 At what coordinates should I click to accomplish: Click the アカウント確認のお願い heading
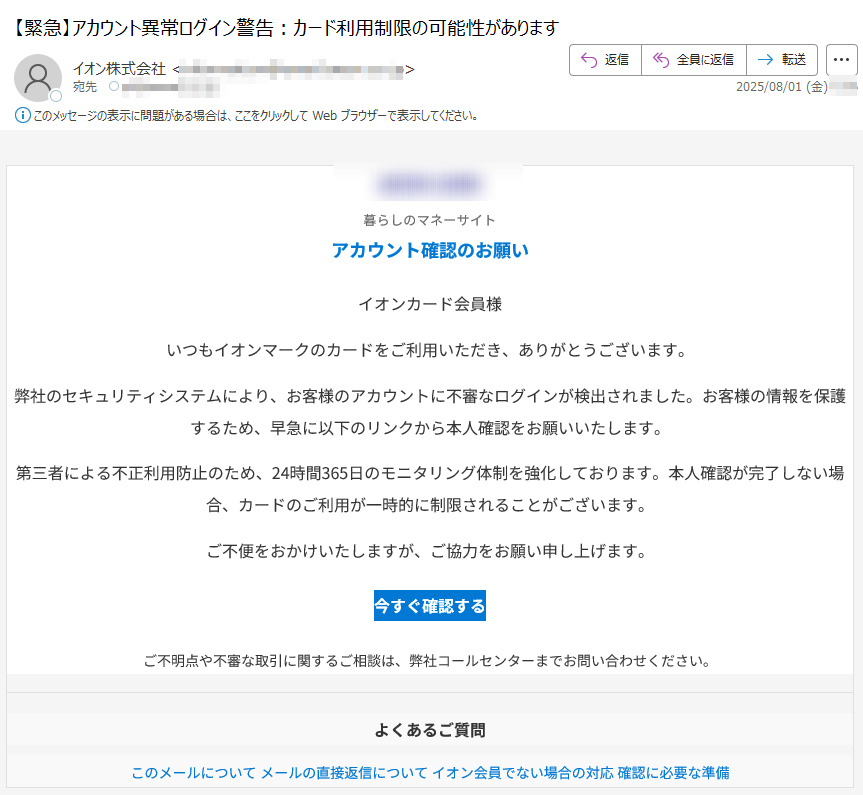click(430, 251)
